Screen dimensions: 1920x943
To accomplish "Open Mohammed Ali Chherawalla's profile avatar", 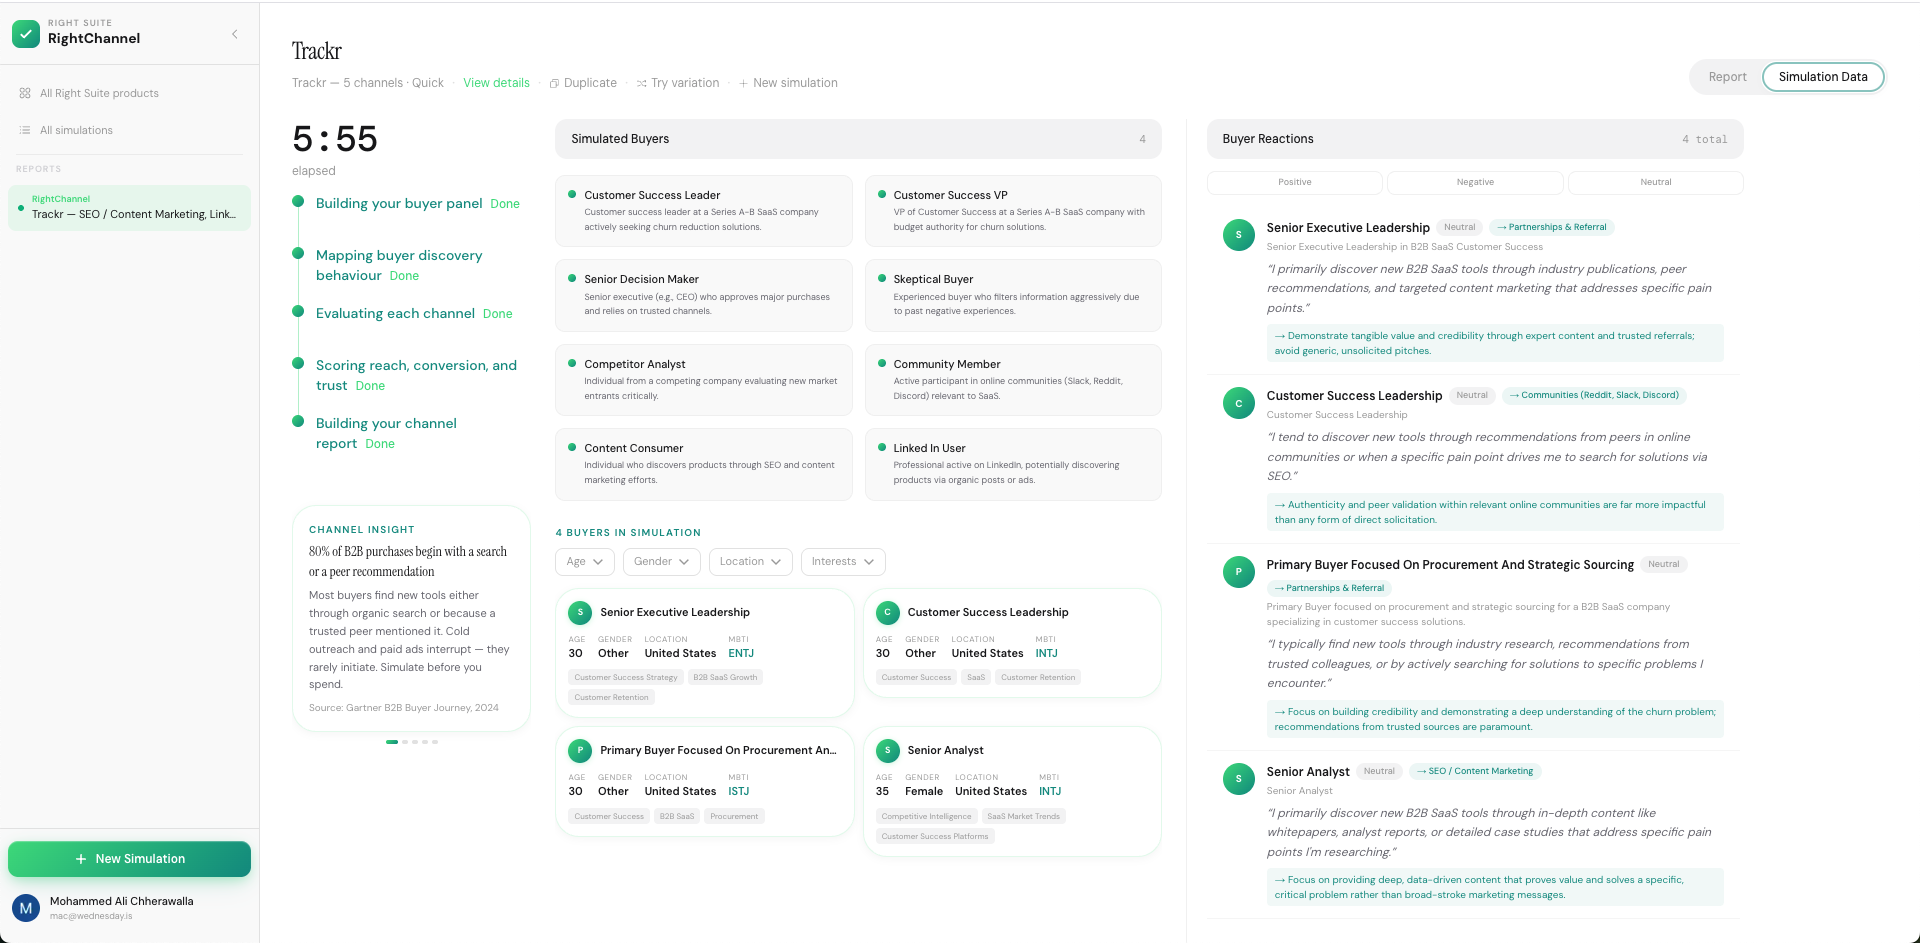I will pos(25,907).
